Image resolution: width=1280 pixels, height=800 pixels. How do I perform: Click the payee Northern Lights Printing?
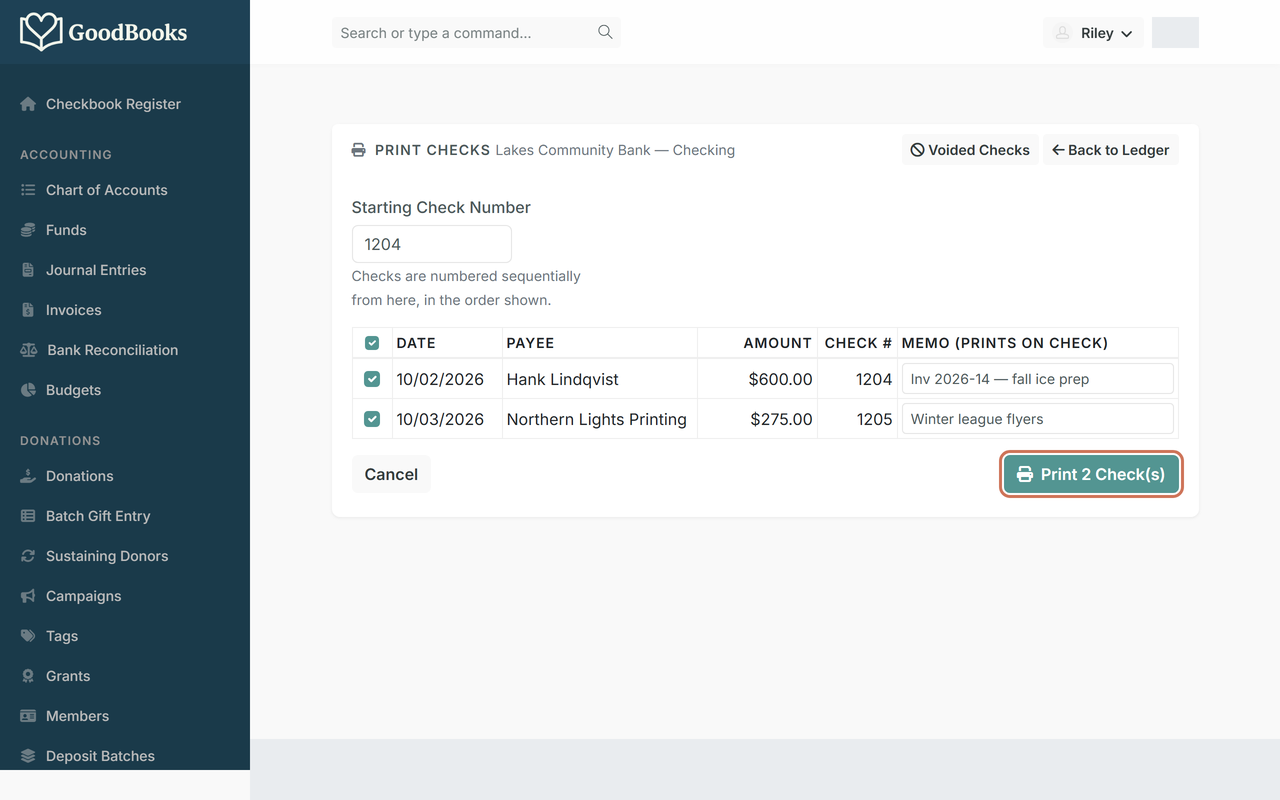[596, 419]
